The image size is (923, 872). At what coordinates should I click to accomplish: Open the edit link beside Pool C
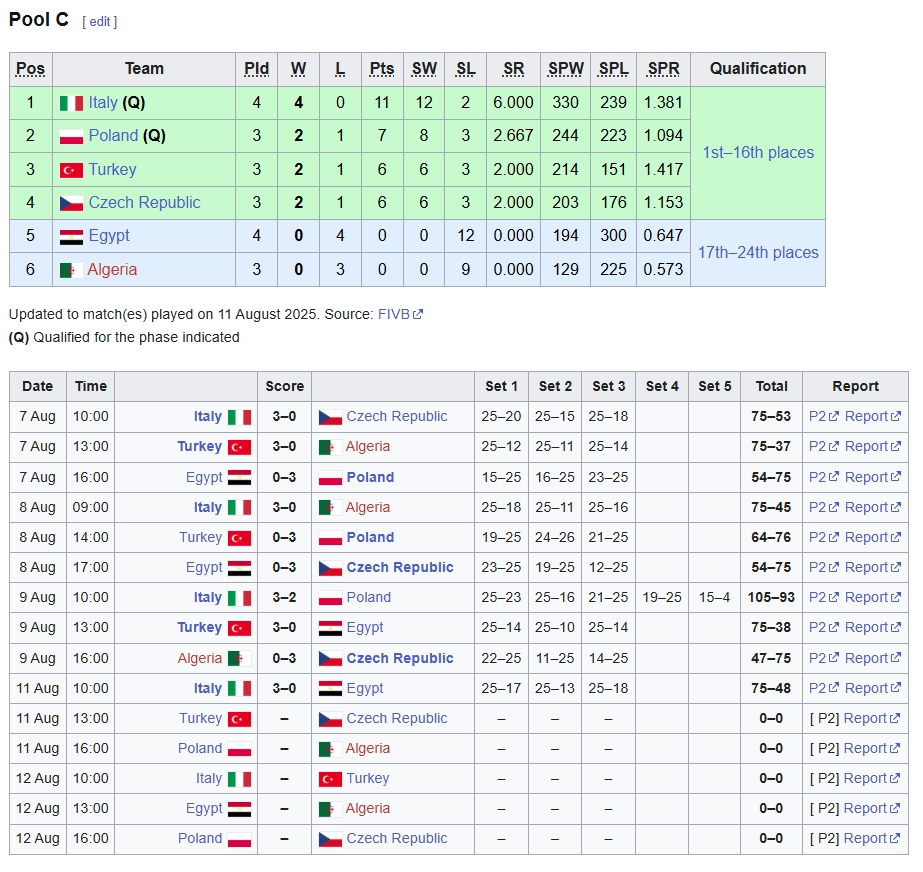tap(100, 22)
